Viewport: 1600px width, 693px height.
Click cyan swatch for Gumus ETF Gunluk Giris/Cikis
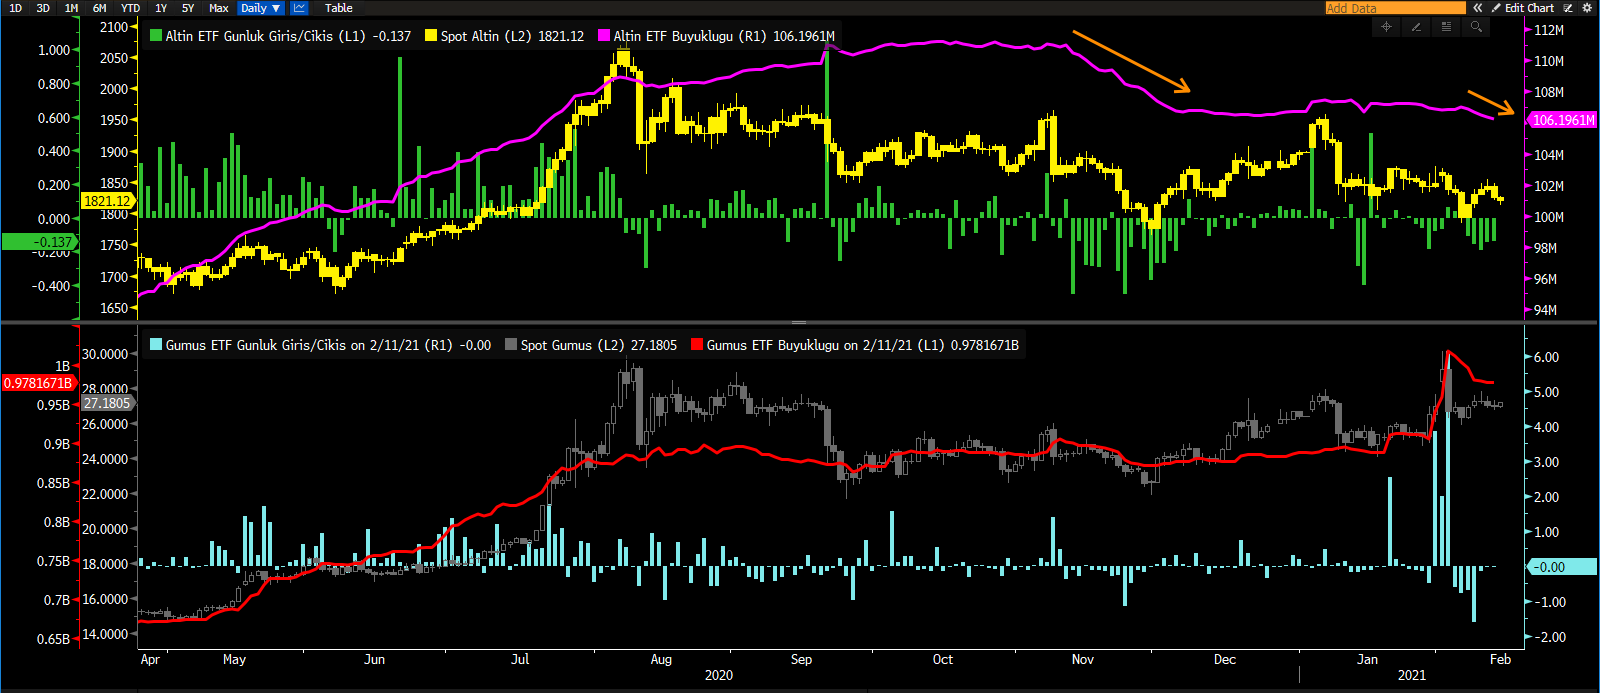pyautogui.click(x=156, y=345)
